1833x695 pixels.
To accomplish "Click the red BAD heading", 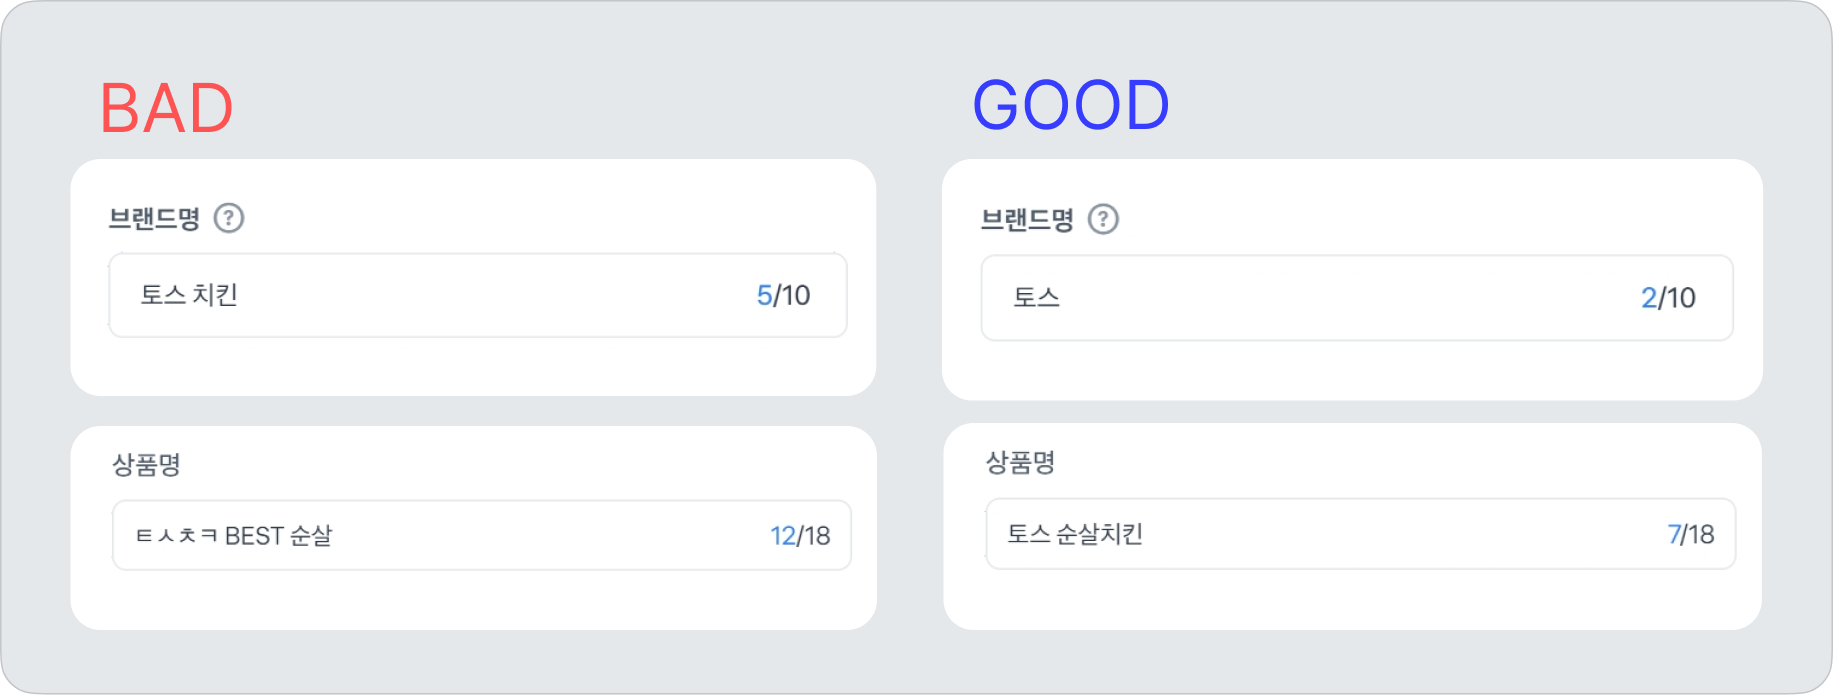I will pos(166,108).
